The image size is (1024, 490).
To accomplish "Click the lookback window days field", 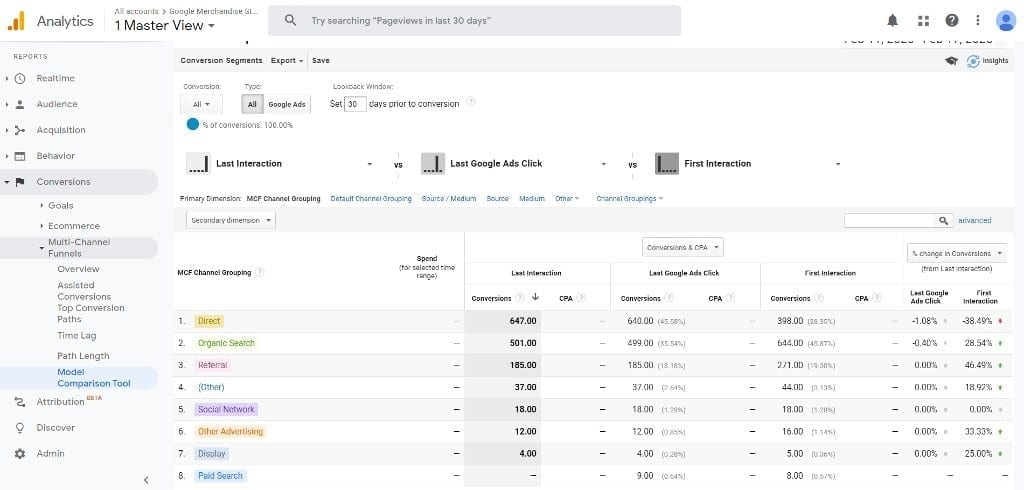I will (355, 104).
